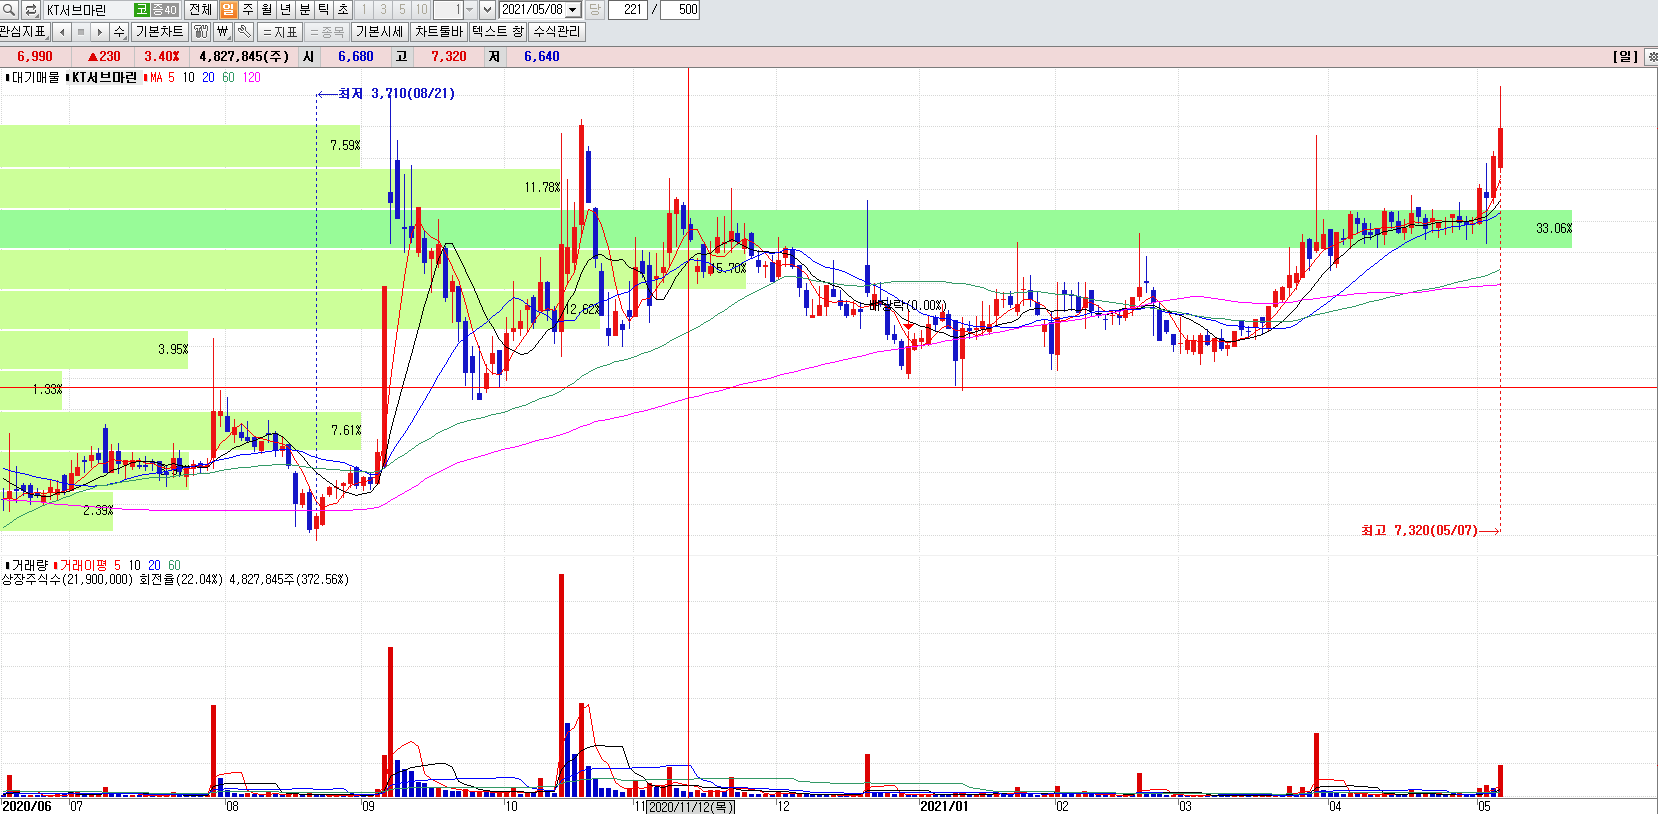Click the low price 6,640 value
Image resolution: width=1658 pixels, height=814 pixels.
click(x=542, y=57)
